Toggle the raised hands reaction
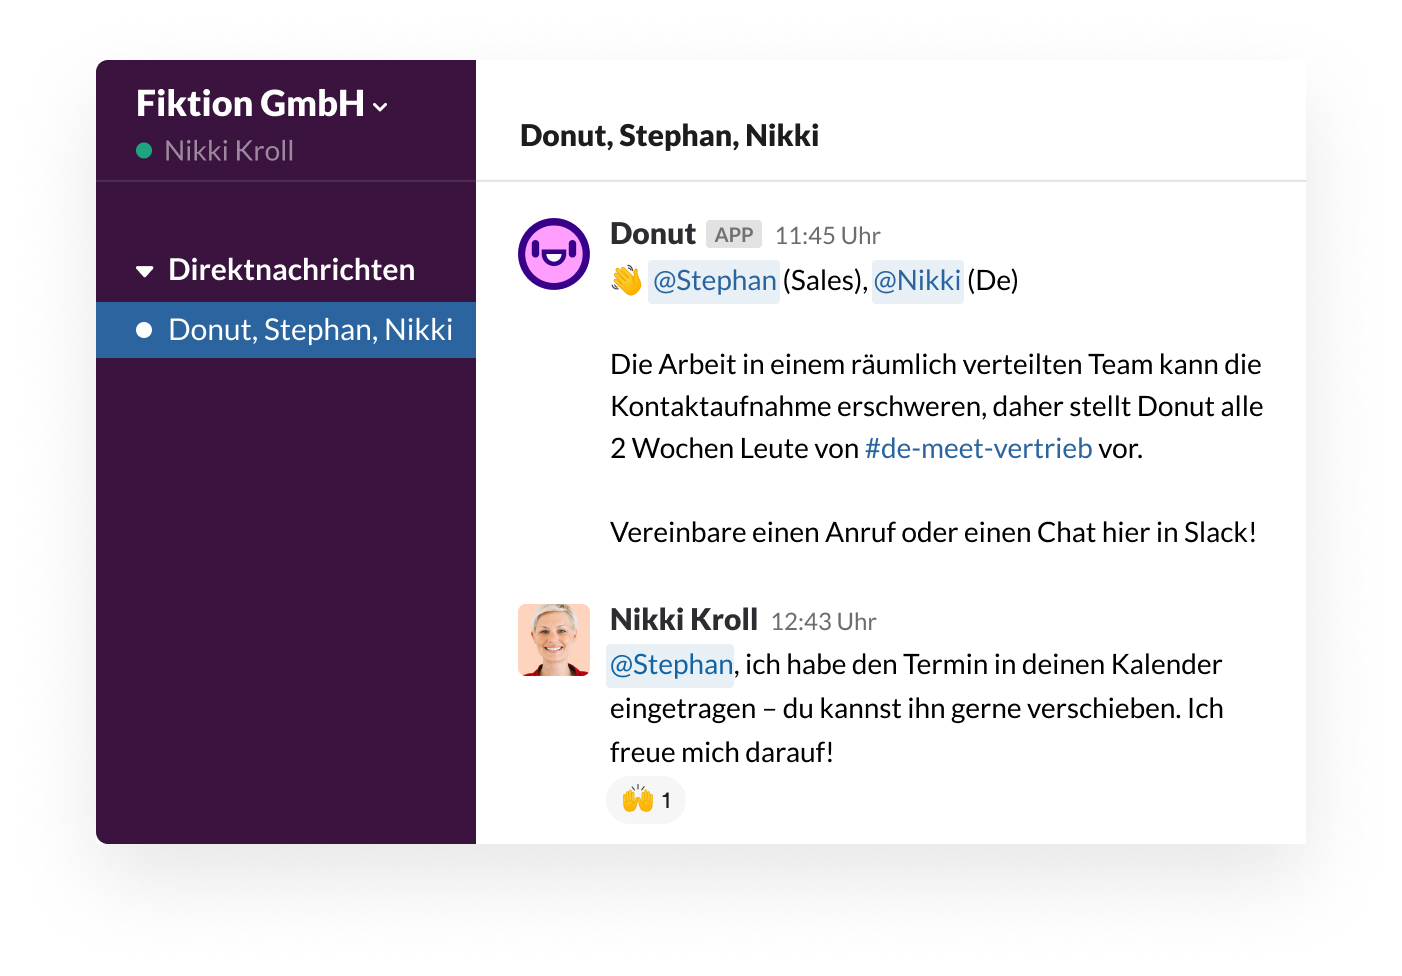 [646, 800]
